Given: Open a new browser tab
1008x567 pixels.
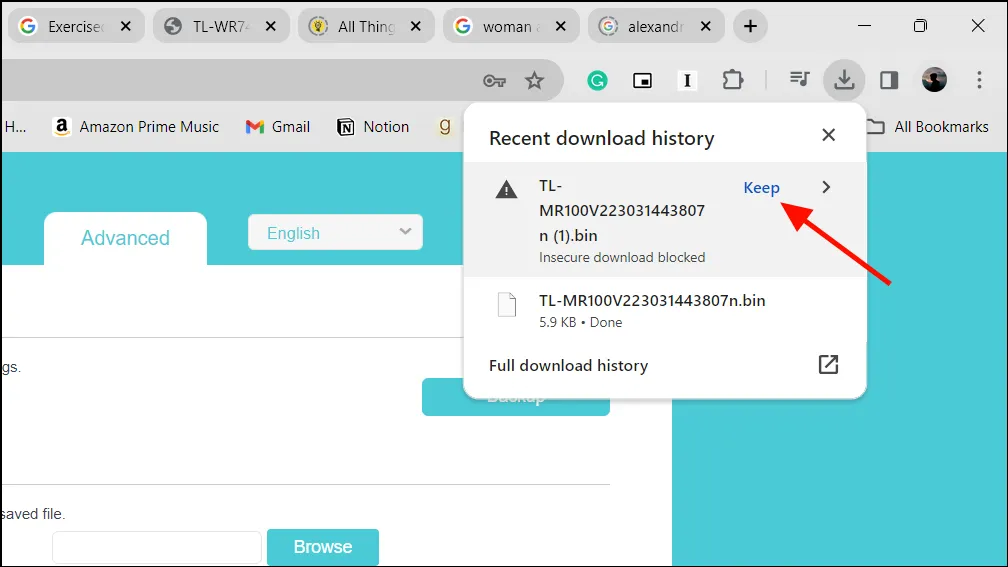Looking at the screenshot, I should pos(750,26).
